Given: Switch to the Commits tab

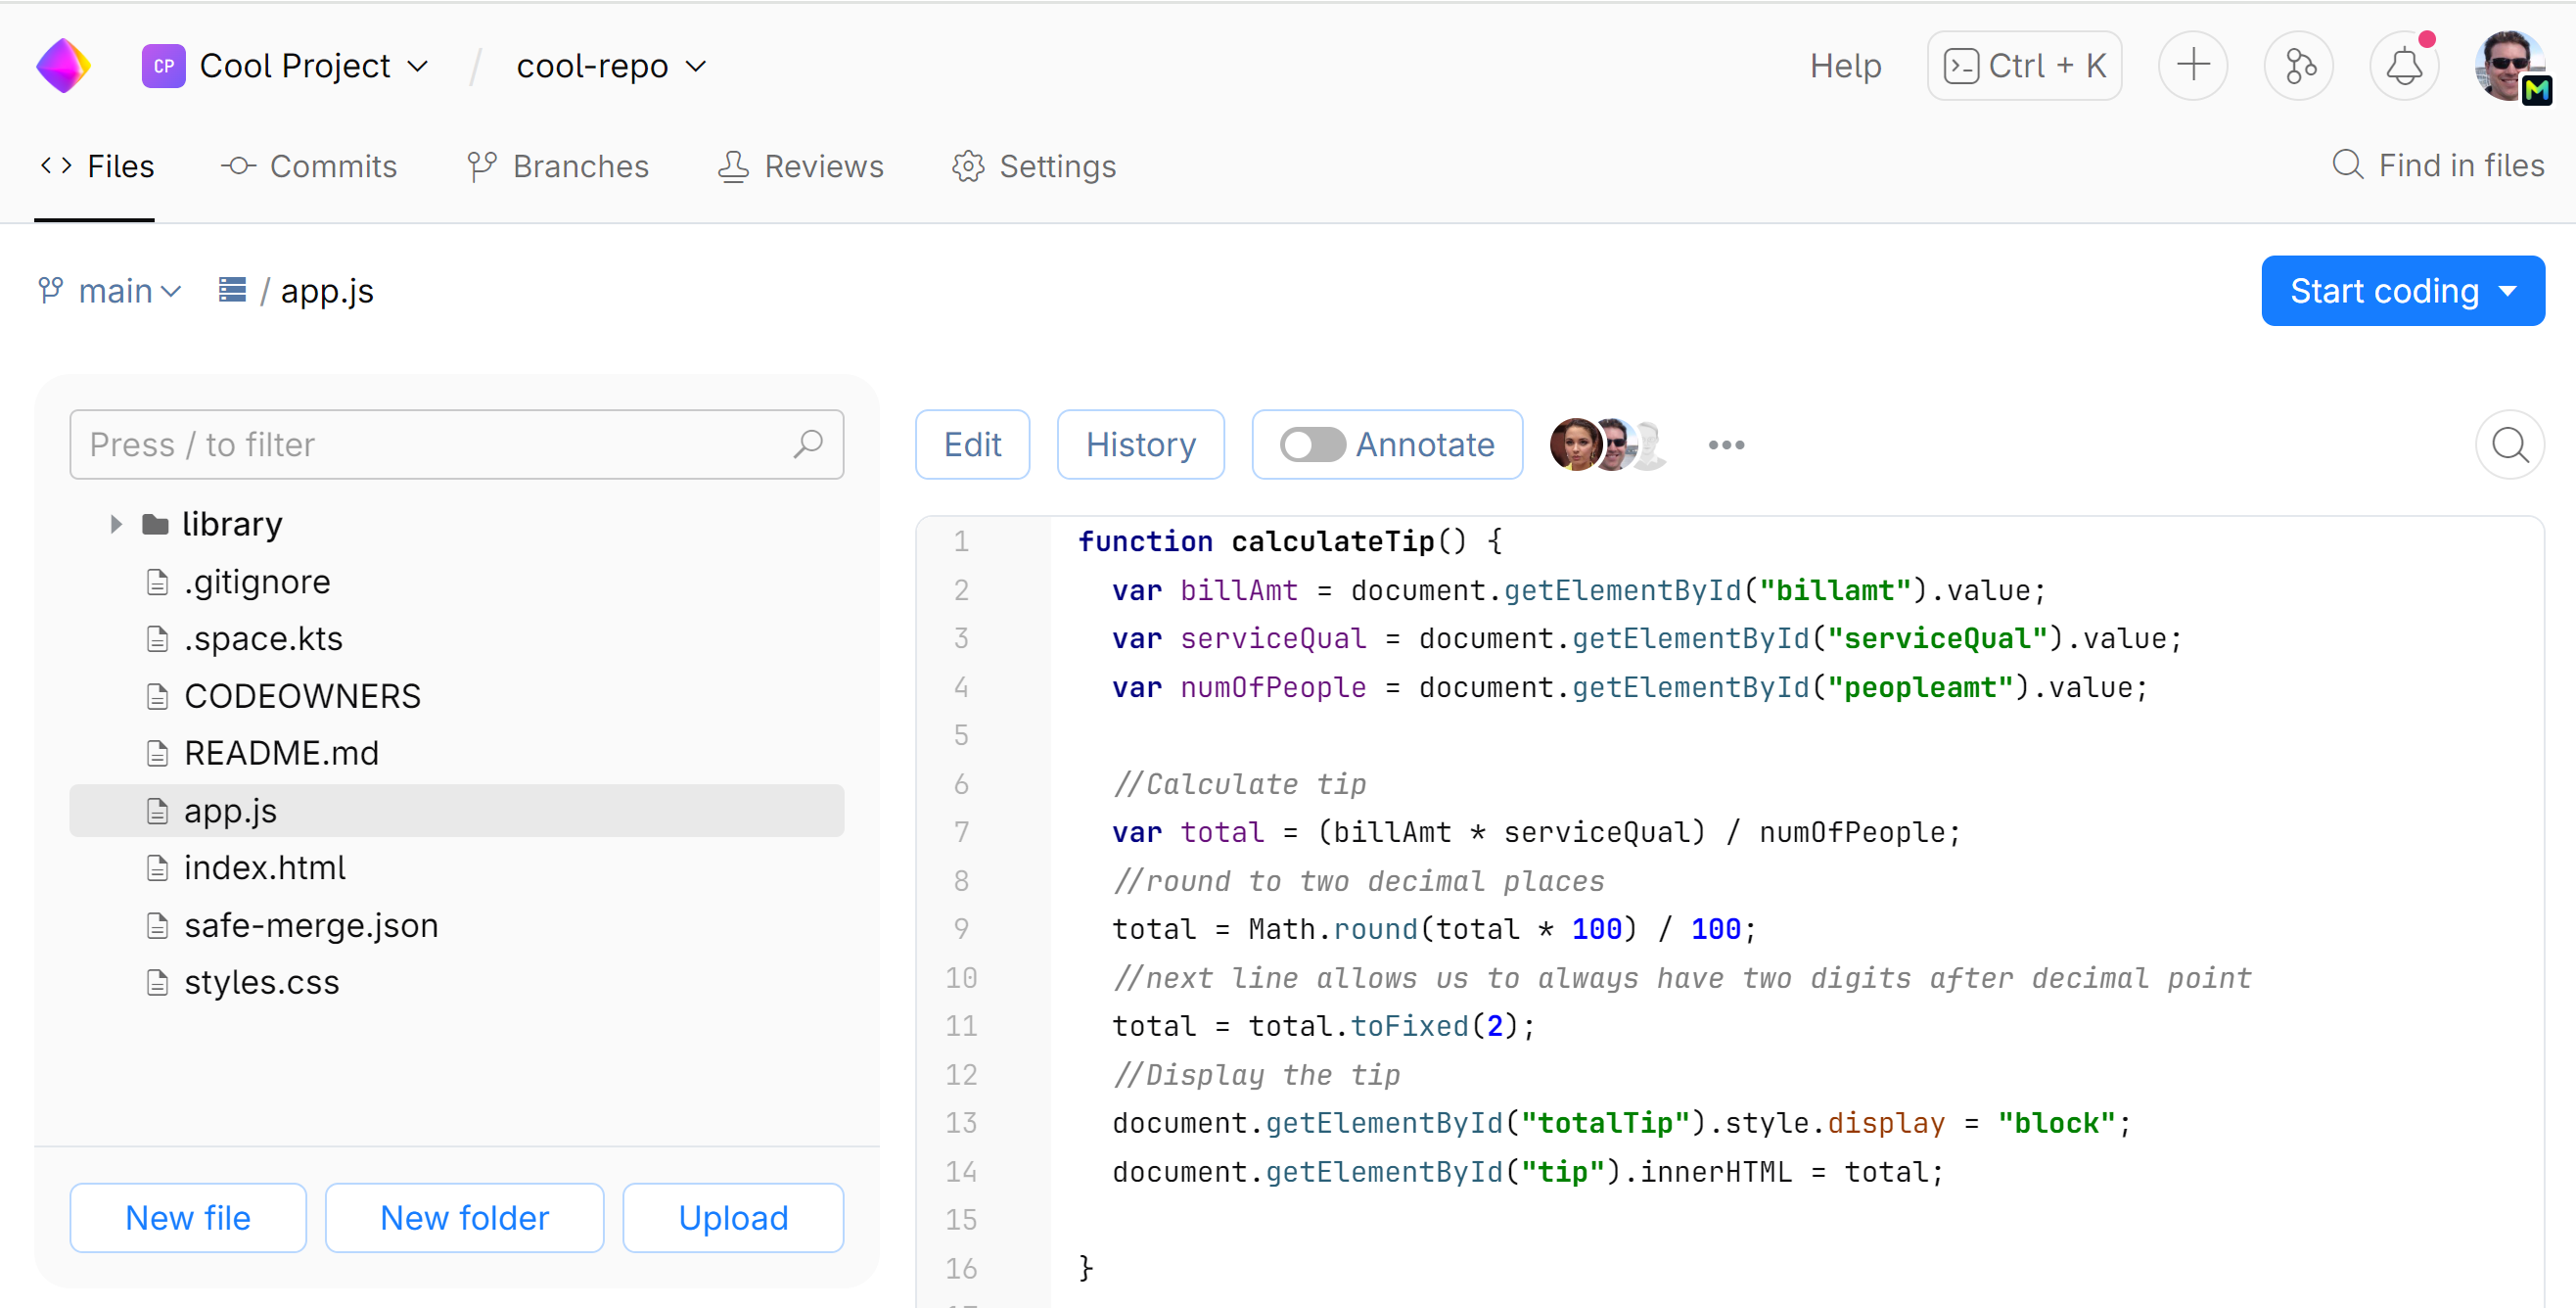Looking at the screenshot, I should [310, 166].
